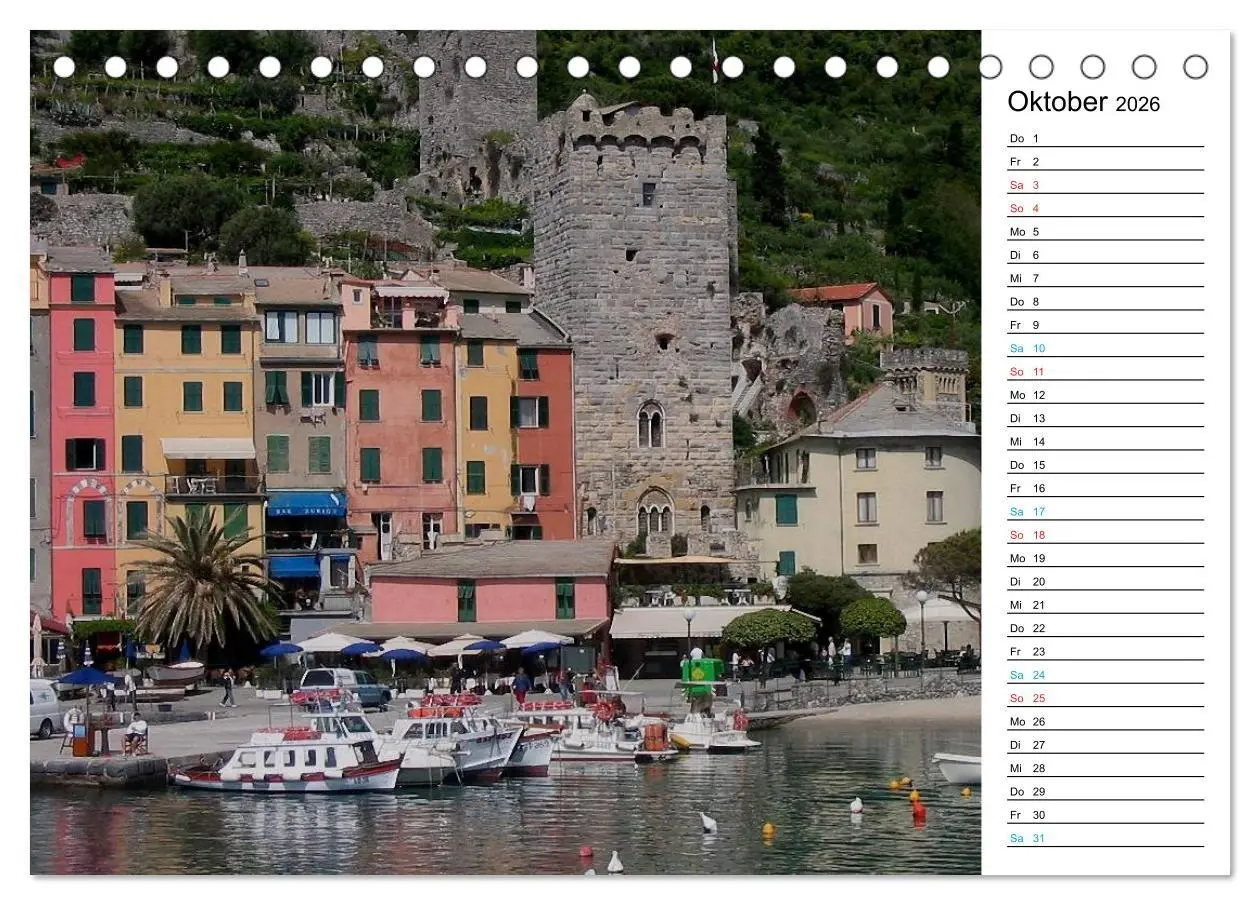The width and height of the screenshot is (1260, 905).
Task: Select the row 'Do 1'
Action: coord(1105,137)
